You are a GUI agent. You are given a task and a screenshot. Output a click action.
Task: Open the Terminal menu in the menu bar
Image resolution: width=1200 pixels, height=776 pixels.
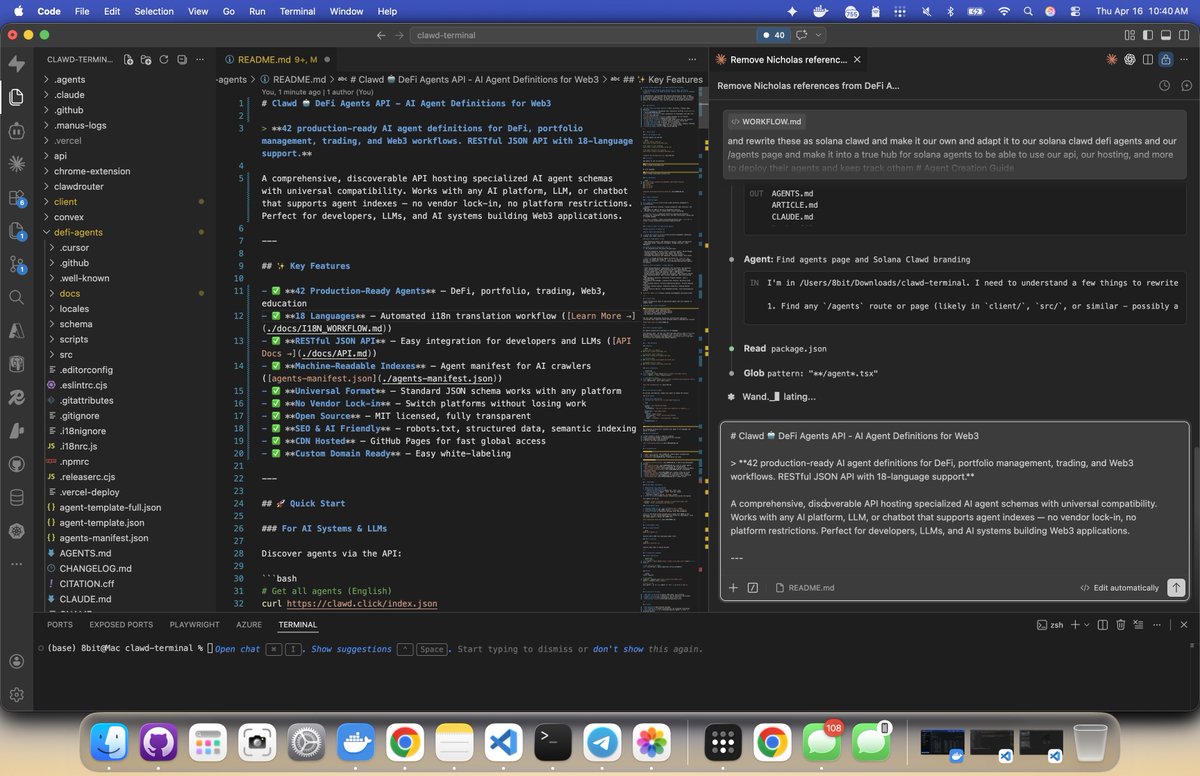[297, 11]
